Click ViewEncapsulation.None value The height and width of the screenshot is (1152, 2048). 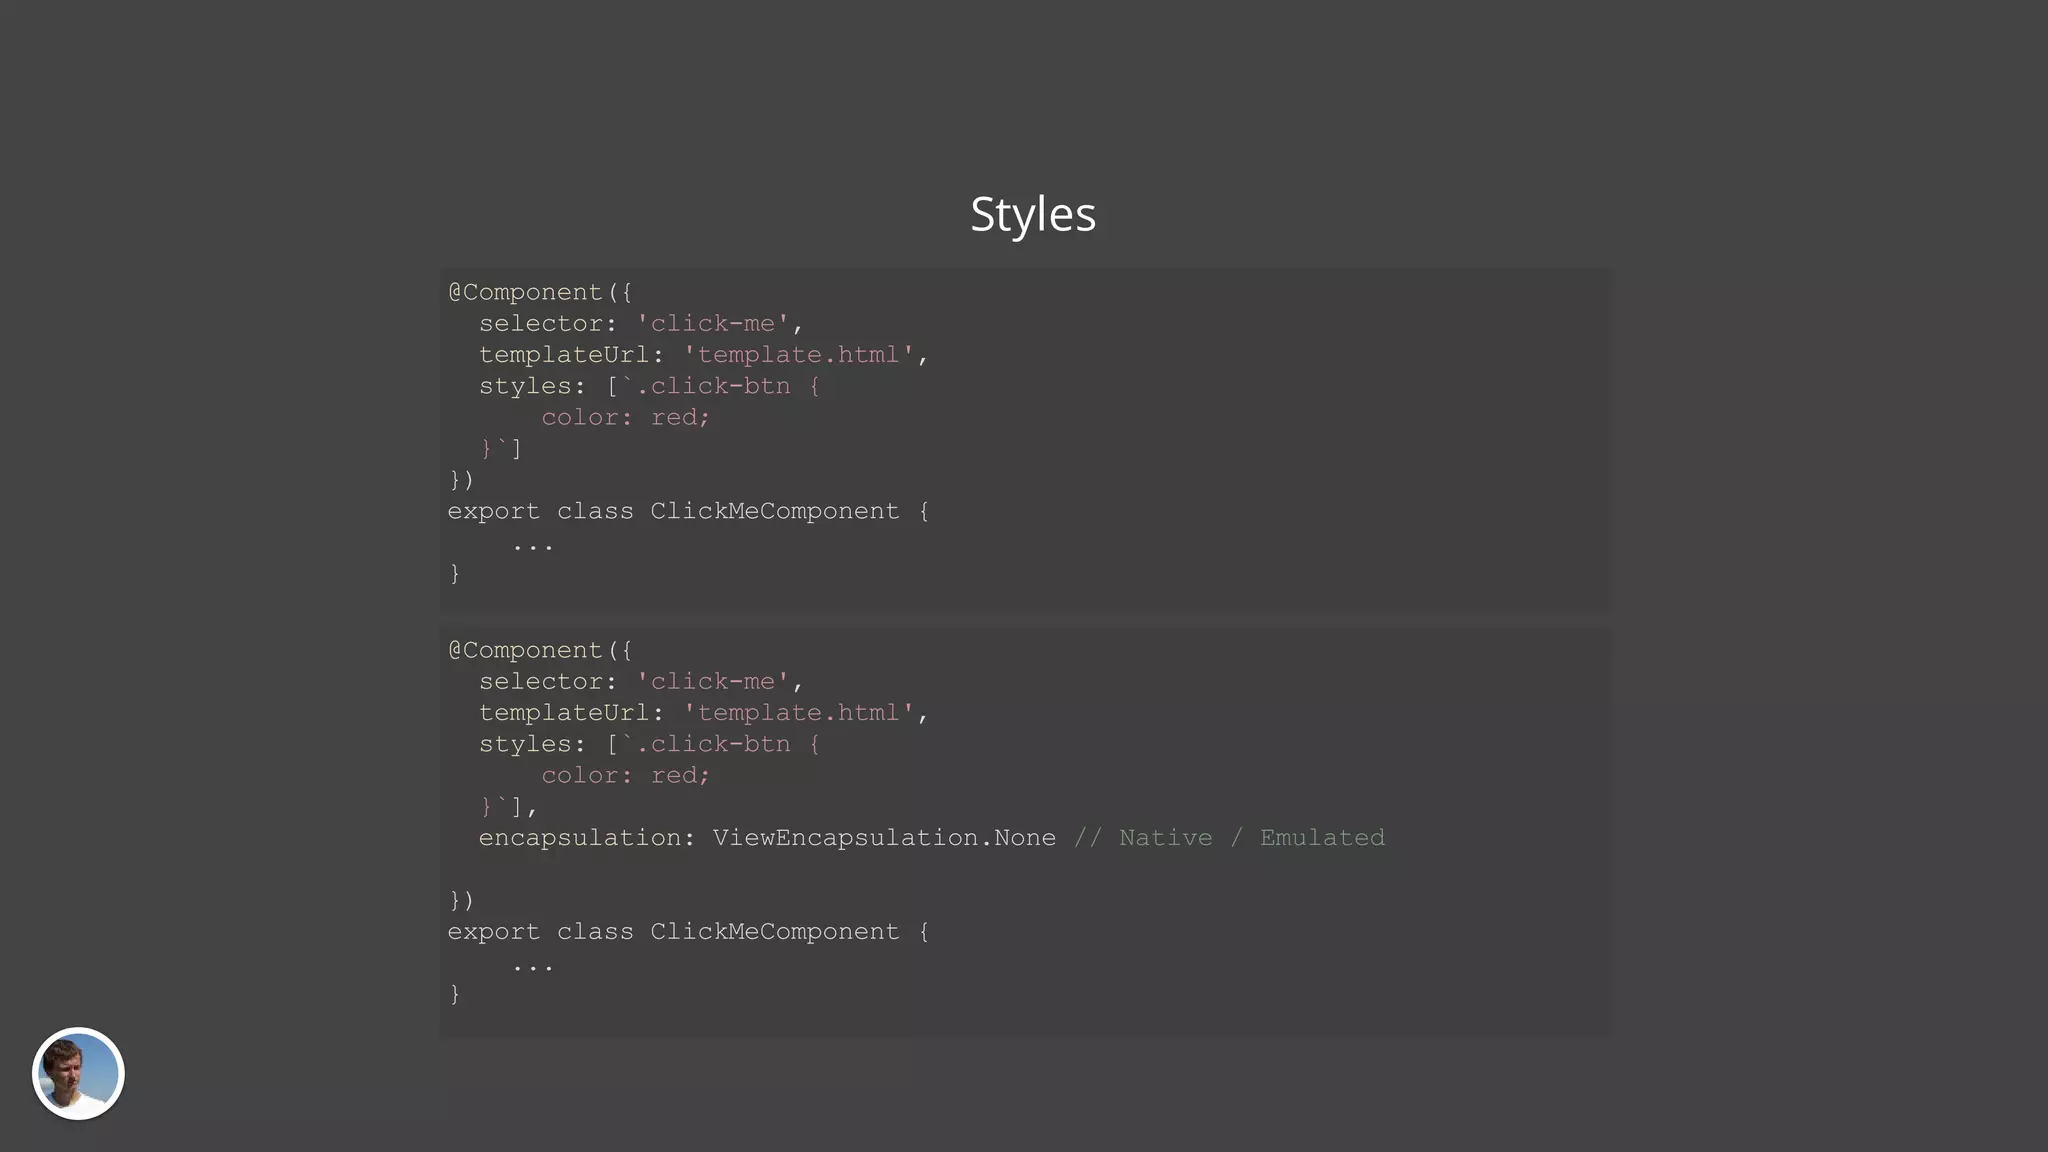pos(884,838)
